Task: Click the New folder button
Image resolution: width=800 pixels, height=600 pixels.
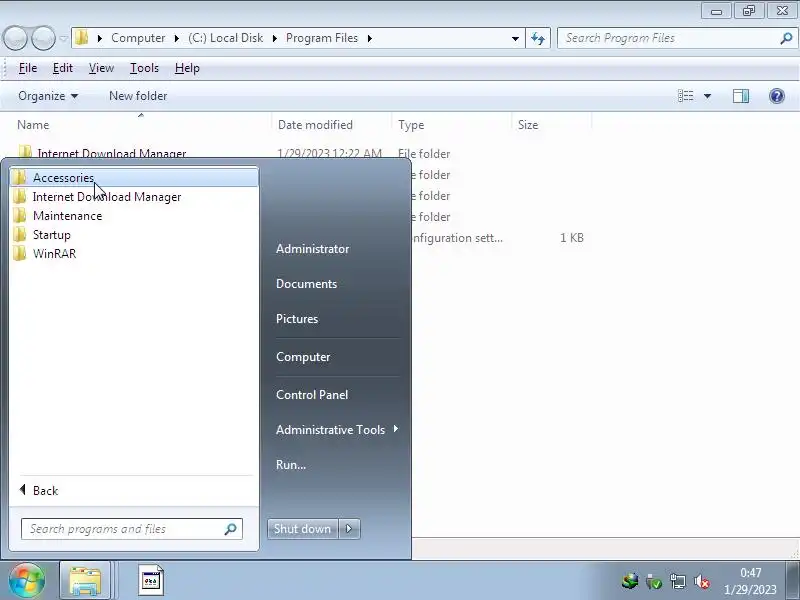Action: click(x=138, y=96)
